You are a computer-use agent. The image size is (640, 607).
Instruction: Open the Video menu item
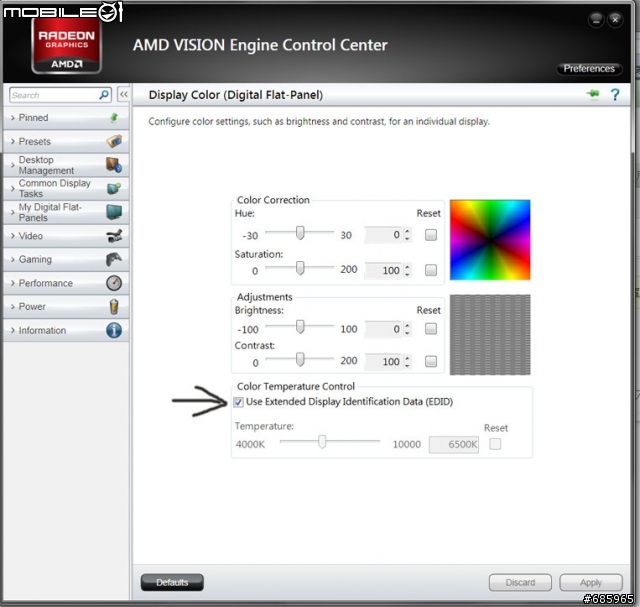[66, 236]
